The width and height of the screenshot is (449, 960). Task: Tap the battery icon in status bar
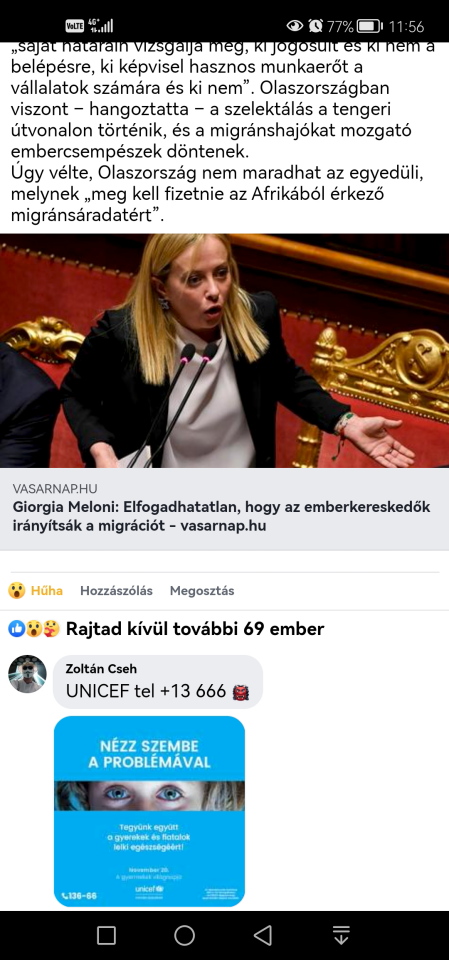[x=369, y=26]
